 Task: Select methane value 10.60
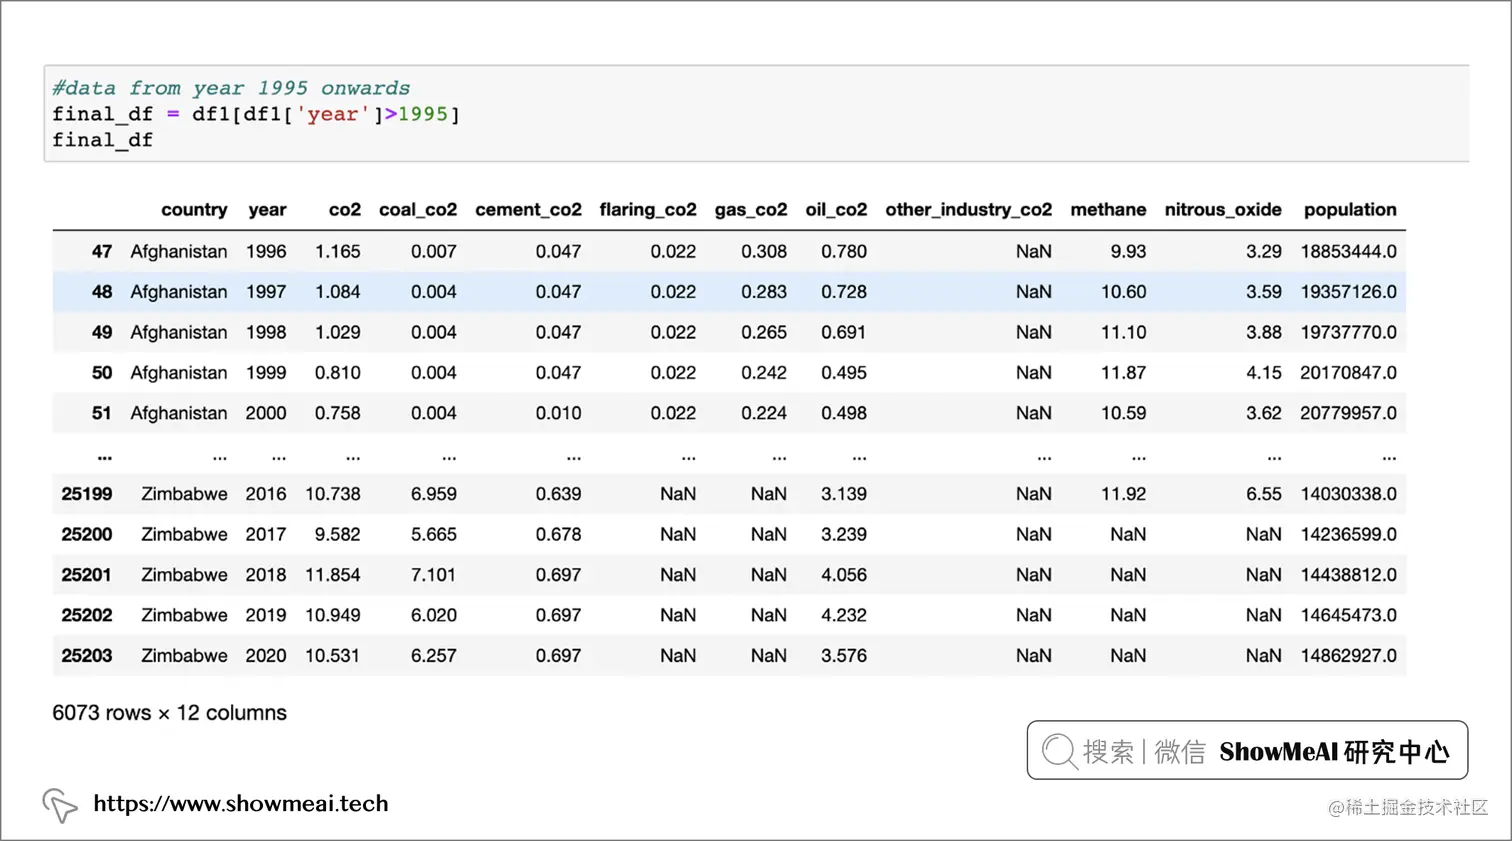tap(1123, 292)
